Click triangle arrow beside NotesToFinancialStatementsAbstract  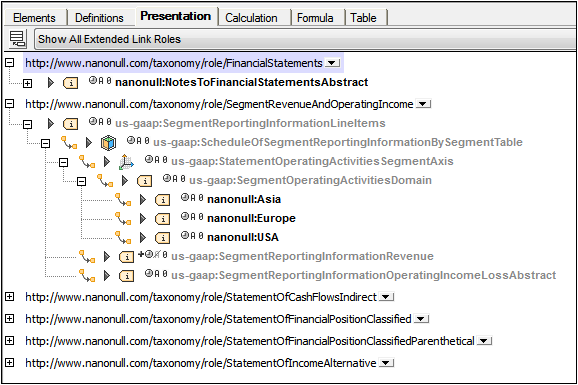click(51, 83)
